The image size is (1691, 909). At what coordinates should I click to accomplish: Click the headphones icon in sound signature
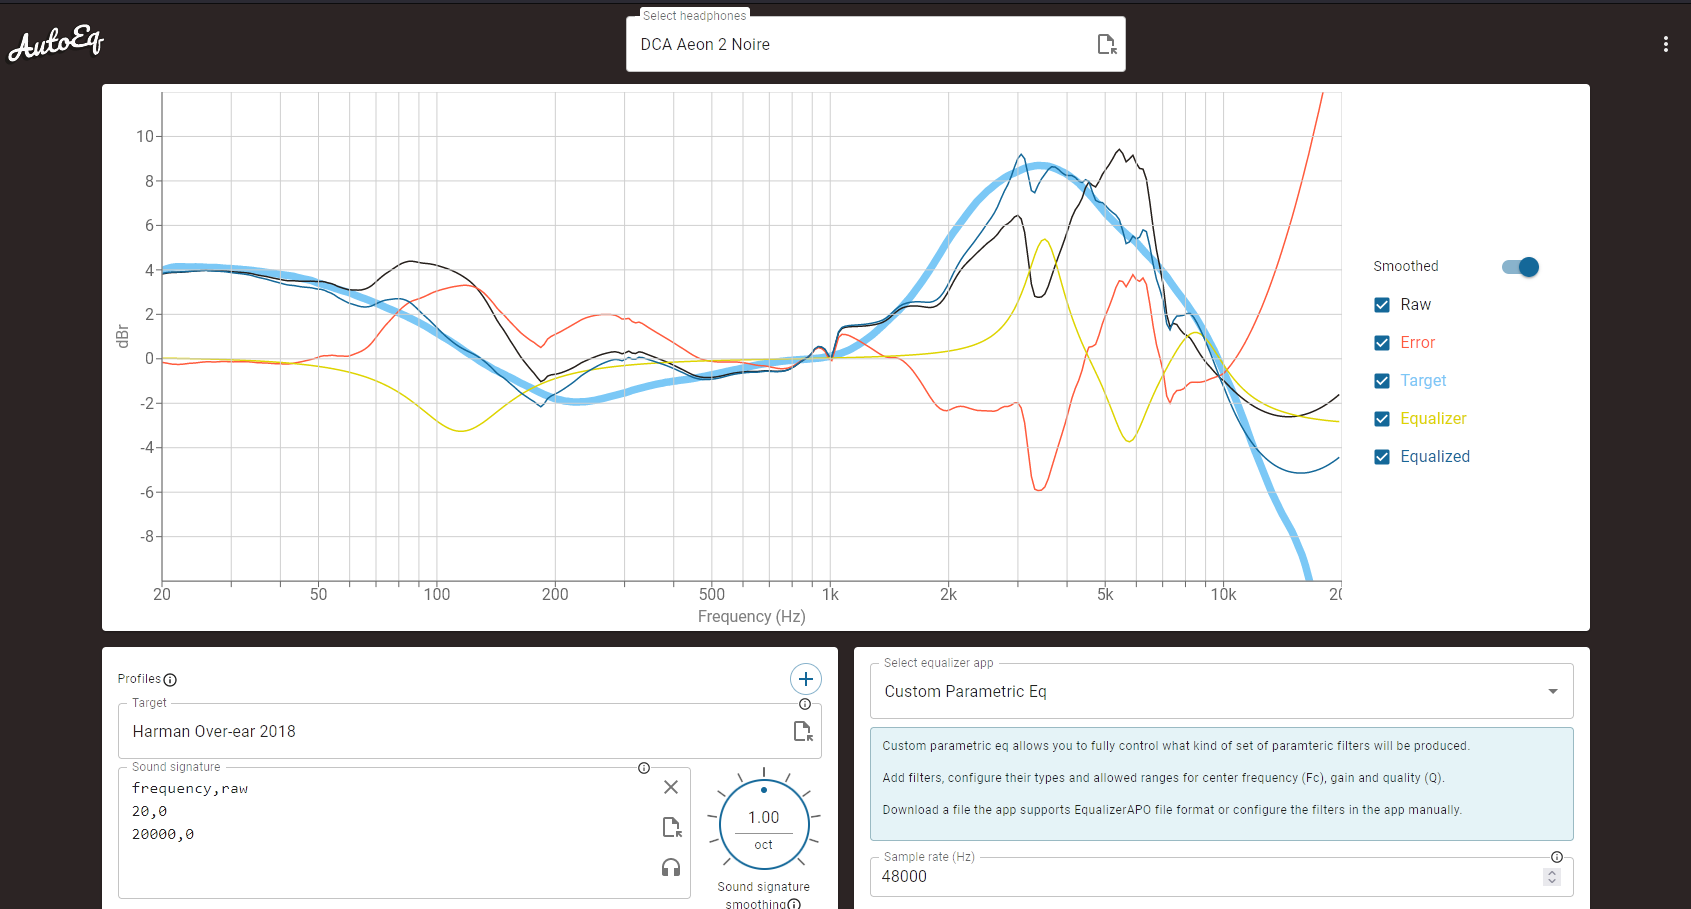coord(671,867)
